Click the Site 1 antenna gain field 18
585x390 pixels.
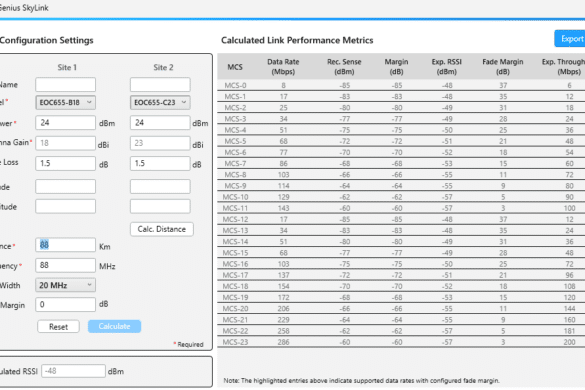pyautogui.click(x=65, y=143)
